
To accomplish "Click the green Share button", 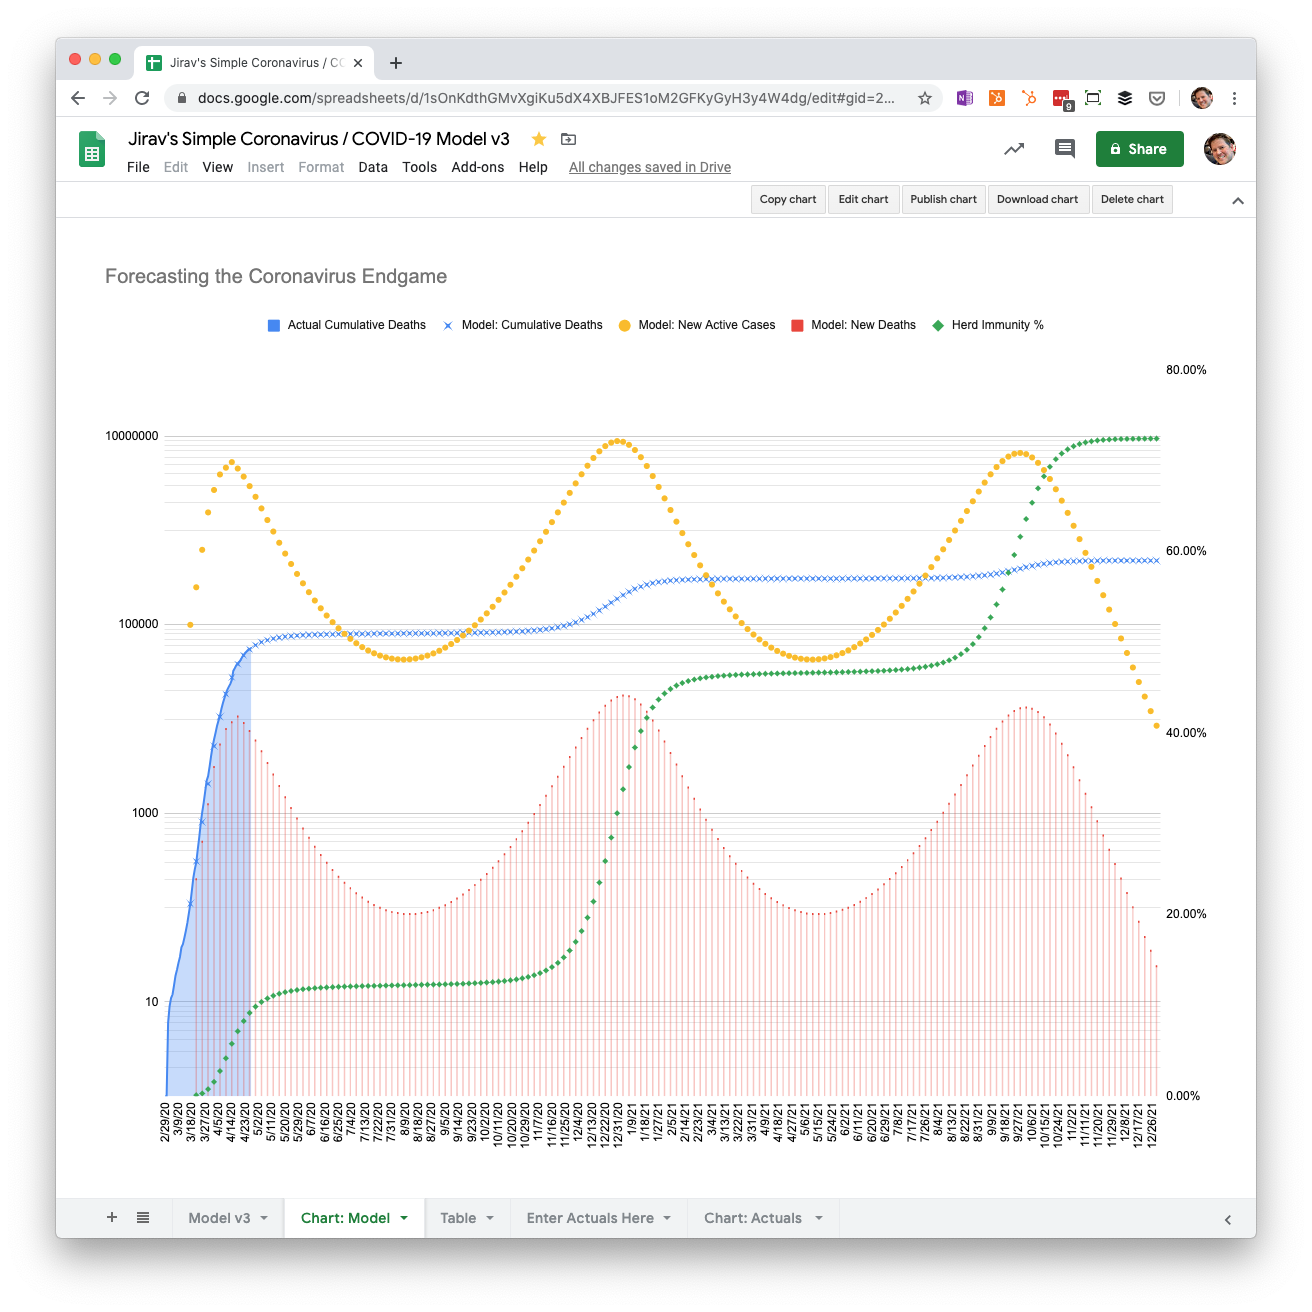I will point(1139,149).
